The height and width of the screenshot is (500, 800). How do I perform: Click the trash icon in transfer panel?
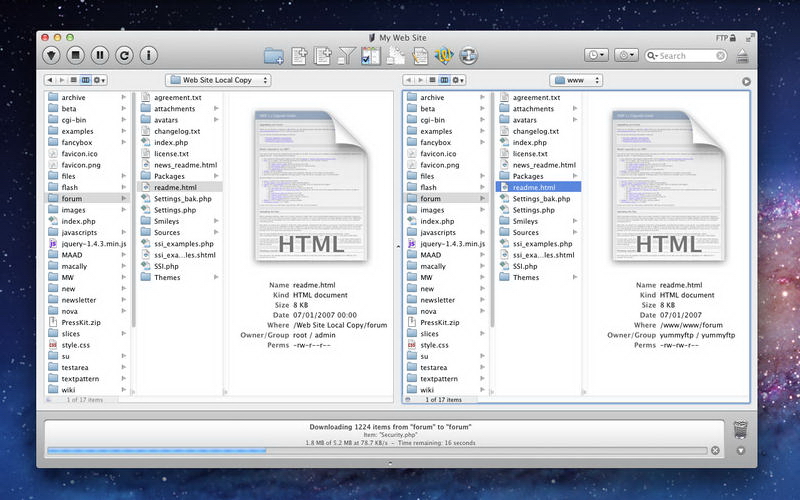(740, 430)
